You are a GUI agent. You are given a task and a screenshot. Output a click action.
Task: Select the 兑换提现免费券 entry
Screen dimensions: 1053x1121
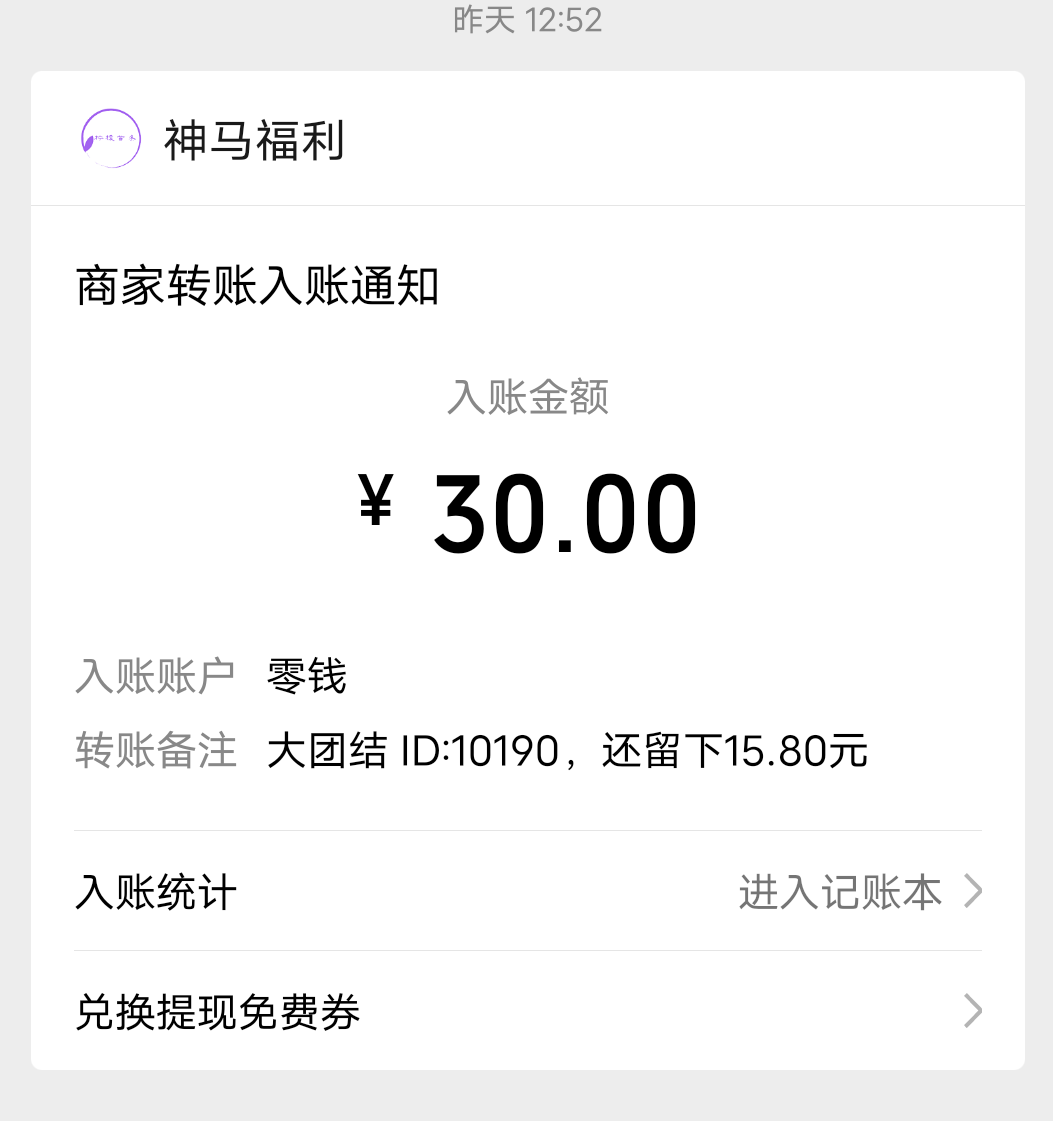[x=218, y=1011]
